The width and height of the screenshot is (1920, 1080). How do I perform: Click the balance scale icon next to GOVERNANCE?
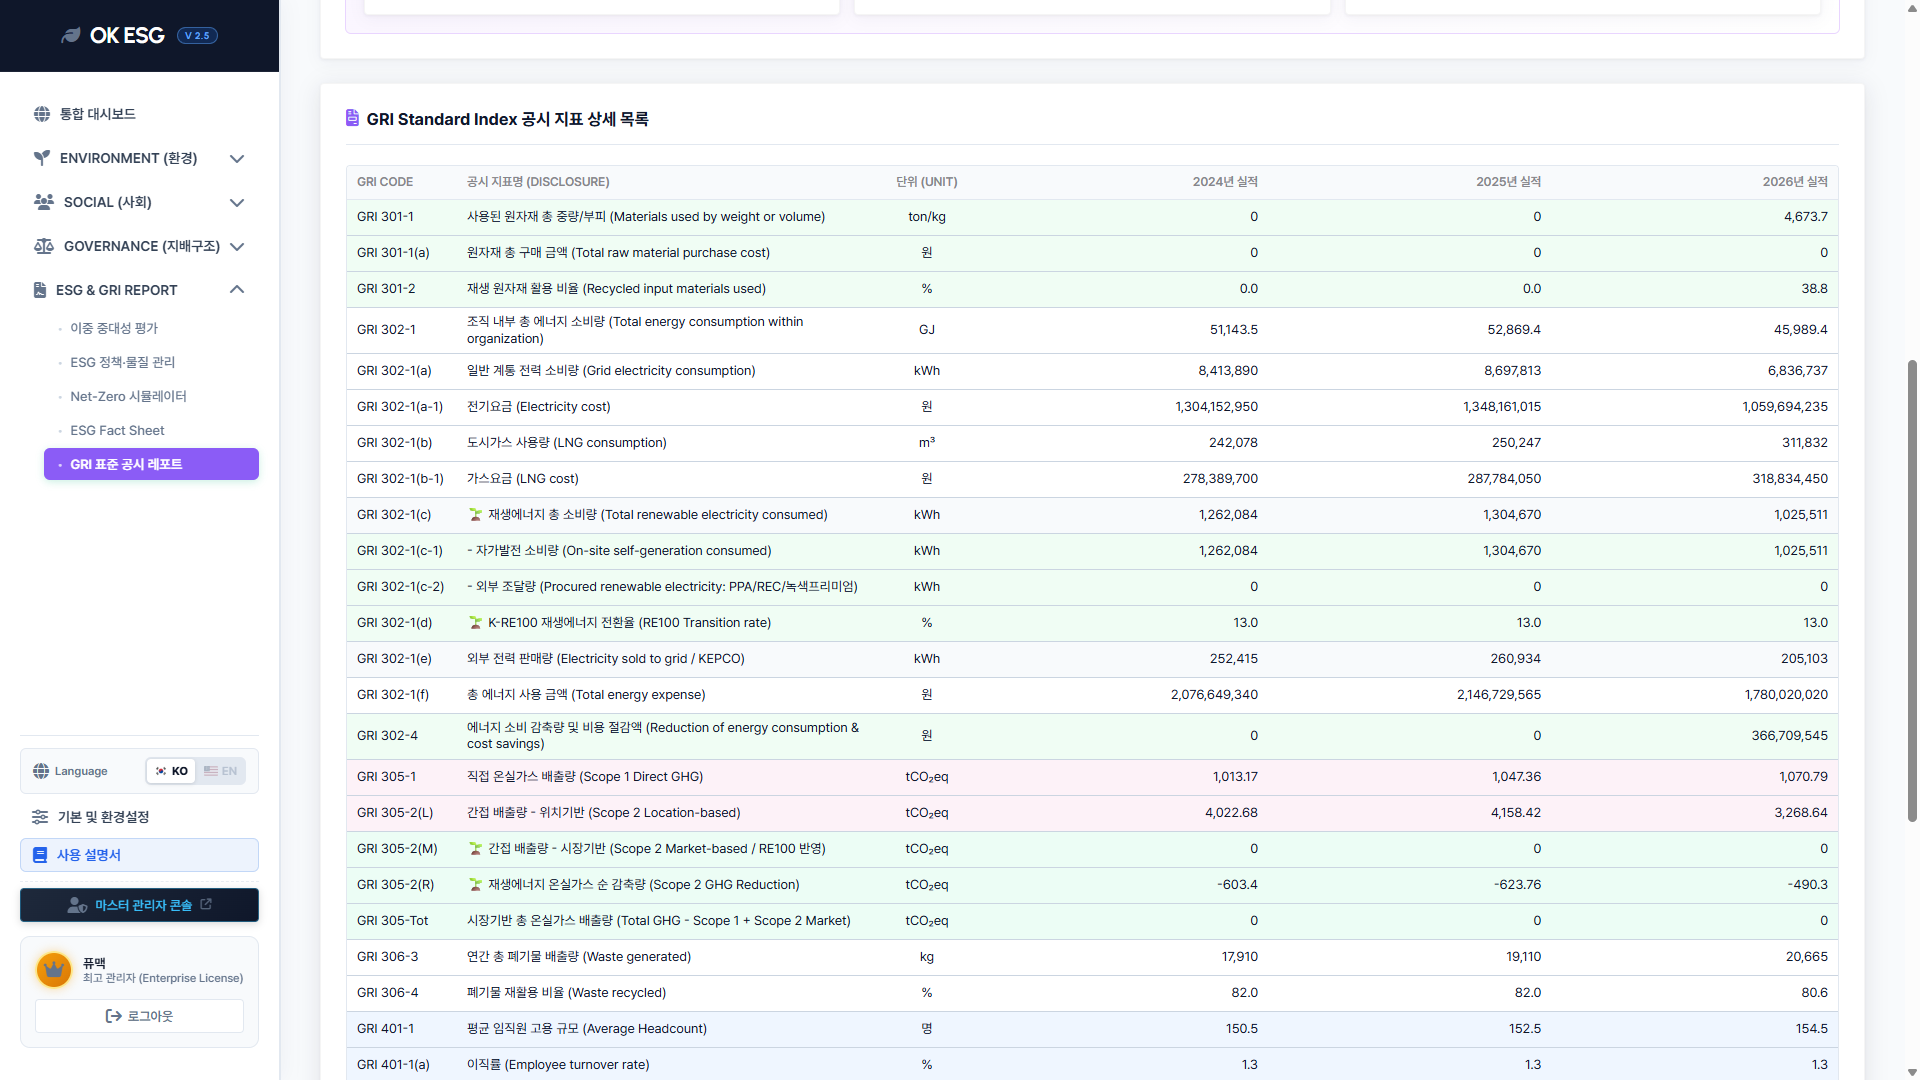point(44,246)
